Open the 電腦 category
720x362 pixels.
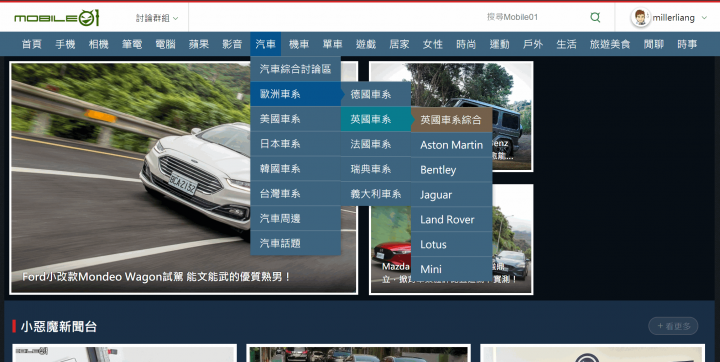coord(165,44)
